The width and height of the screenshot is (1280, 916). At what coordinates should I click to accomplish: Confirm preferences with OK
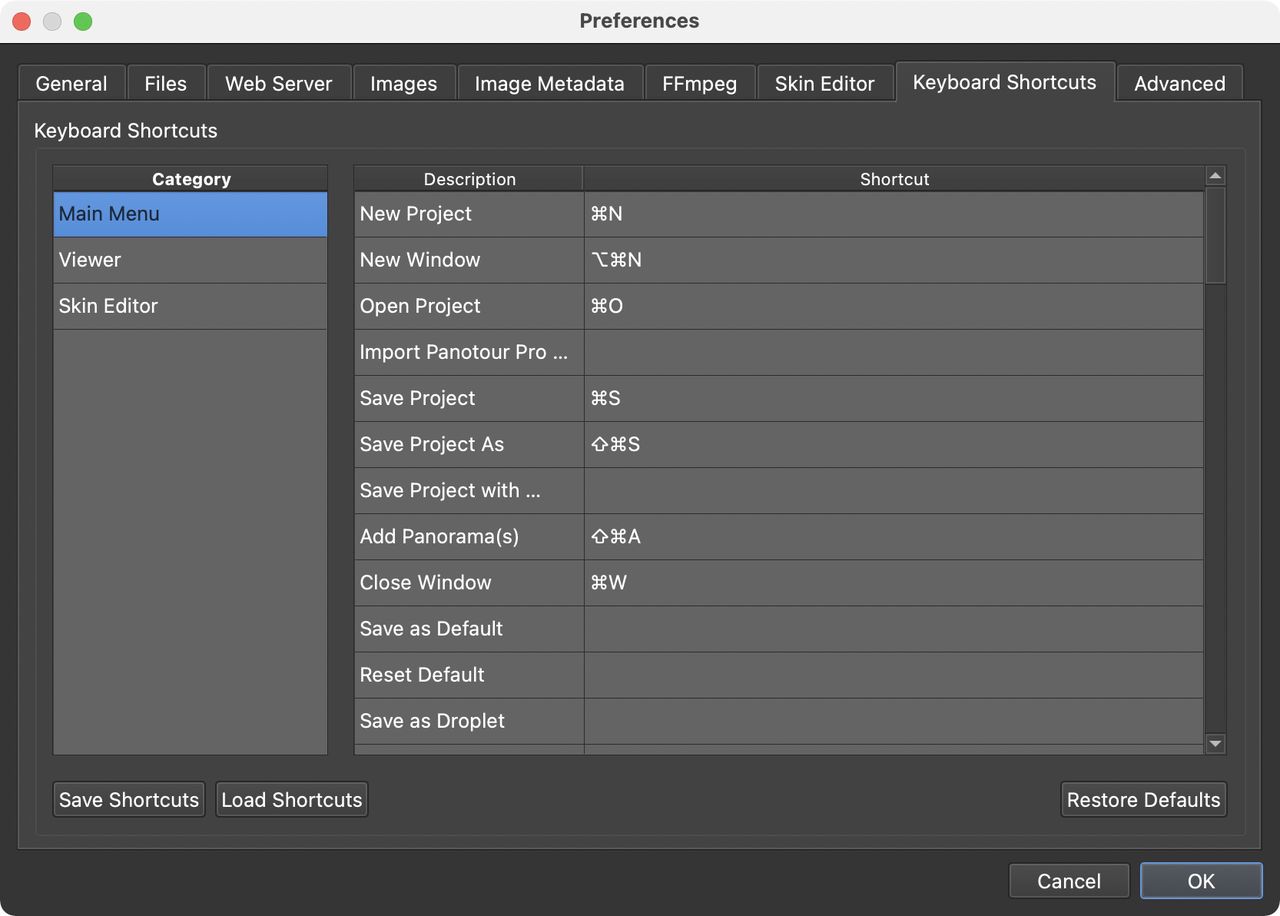pos(1201,881)
